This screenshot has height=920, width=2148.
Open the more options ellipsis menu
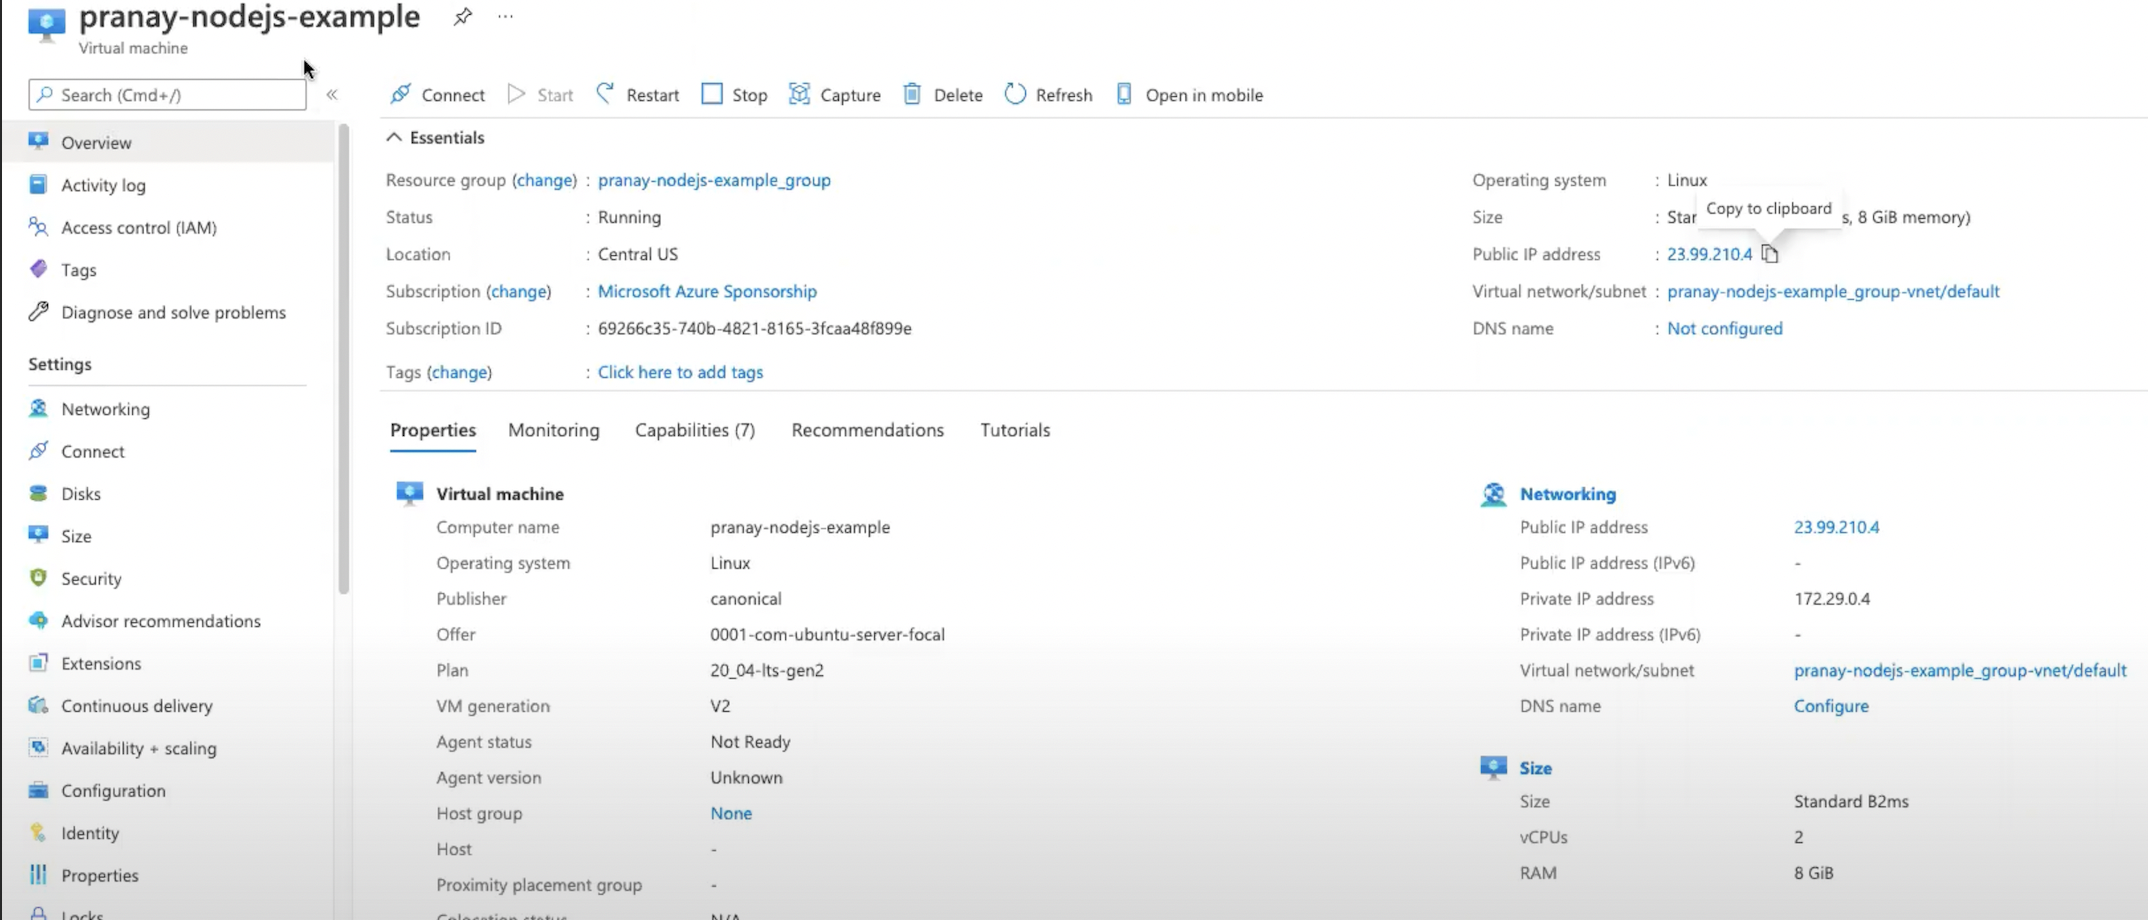point(505,17)
